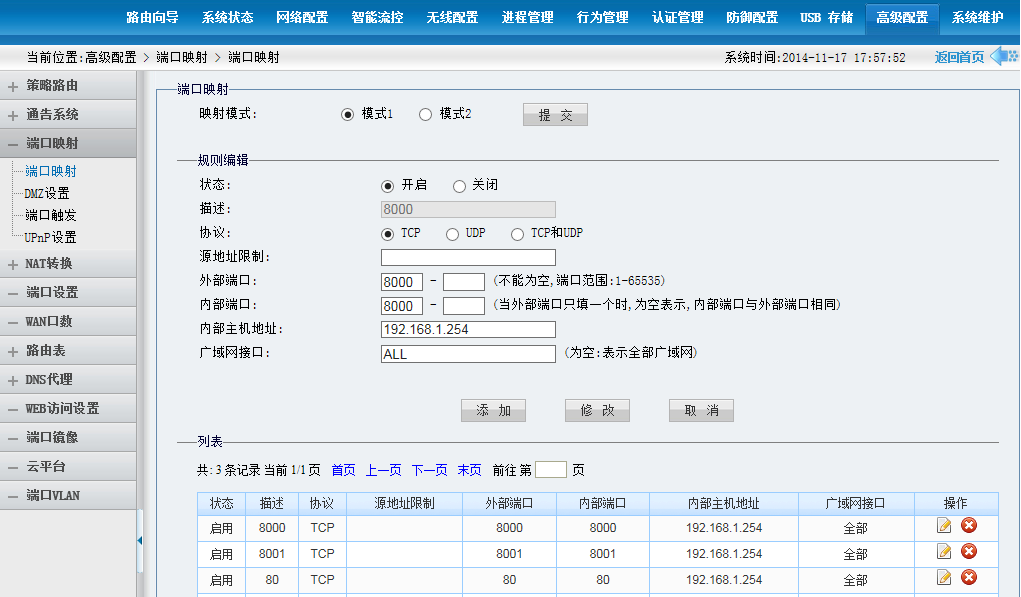This screenshot has height=597, width=1021.
Task: Open DMZ设置 in the sidebar
Action: [47, 194]
